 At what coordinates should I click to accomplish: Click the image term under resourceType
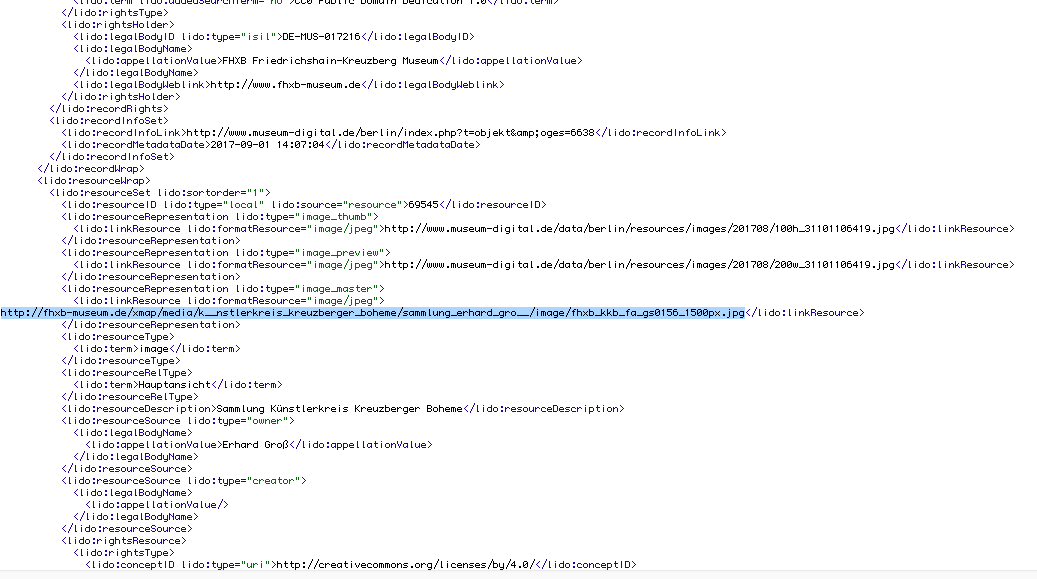[154, 349]
